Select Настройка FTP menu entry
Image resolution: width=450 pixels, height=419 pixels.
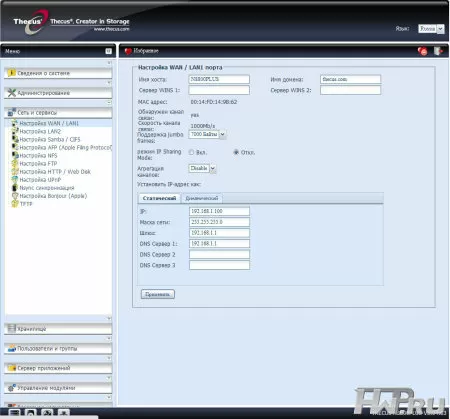point(38,163)
